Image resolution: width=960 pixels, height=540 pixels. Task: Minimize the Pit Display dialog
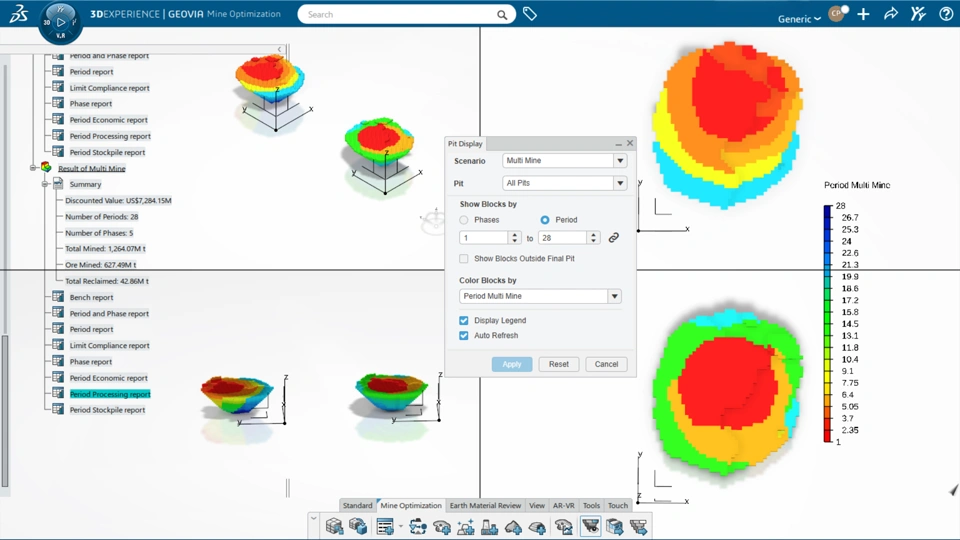618,143
